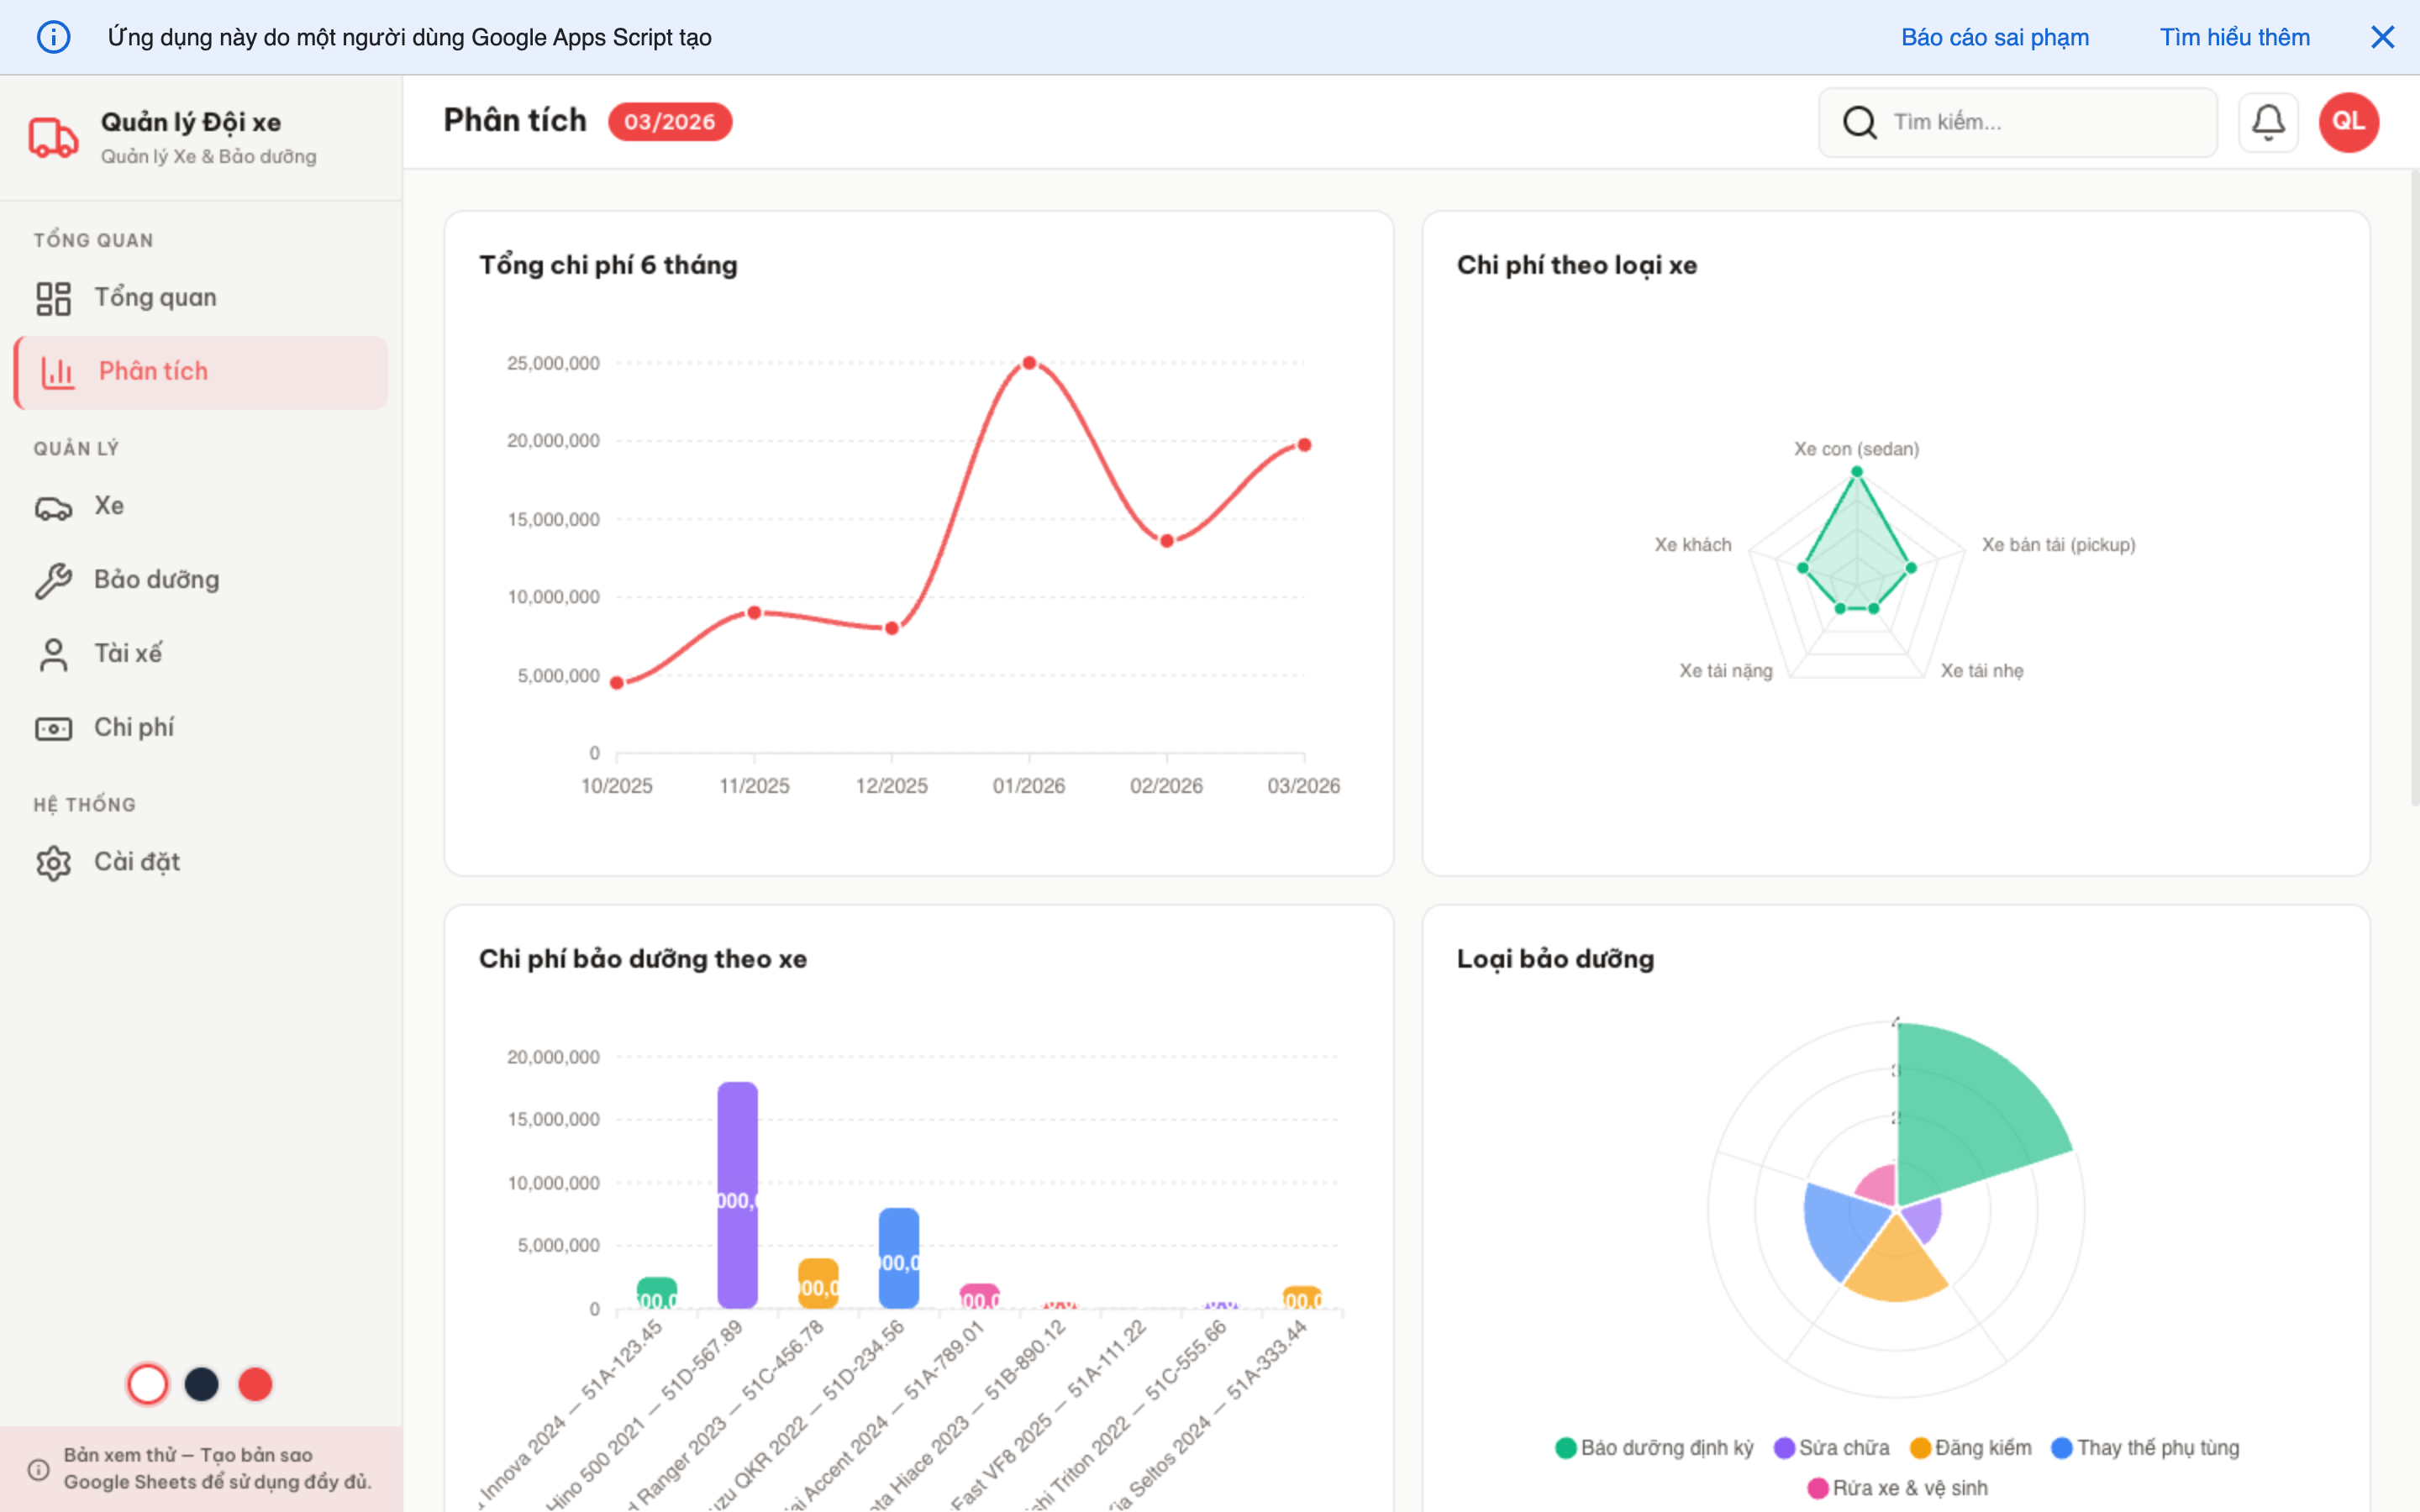The width and height of the screenshot is (2420, 1512).
Task: Click the notification bell icon
Action: pos(2267,122)
